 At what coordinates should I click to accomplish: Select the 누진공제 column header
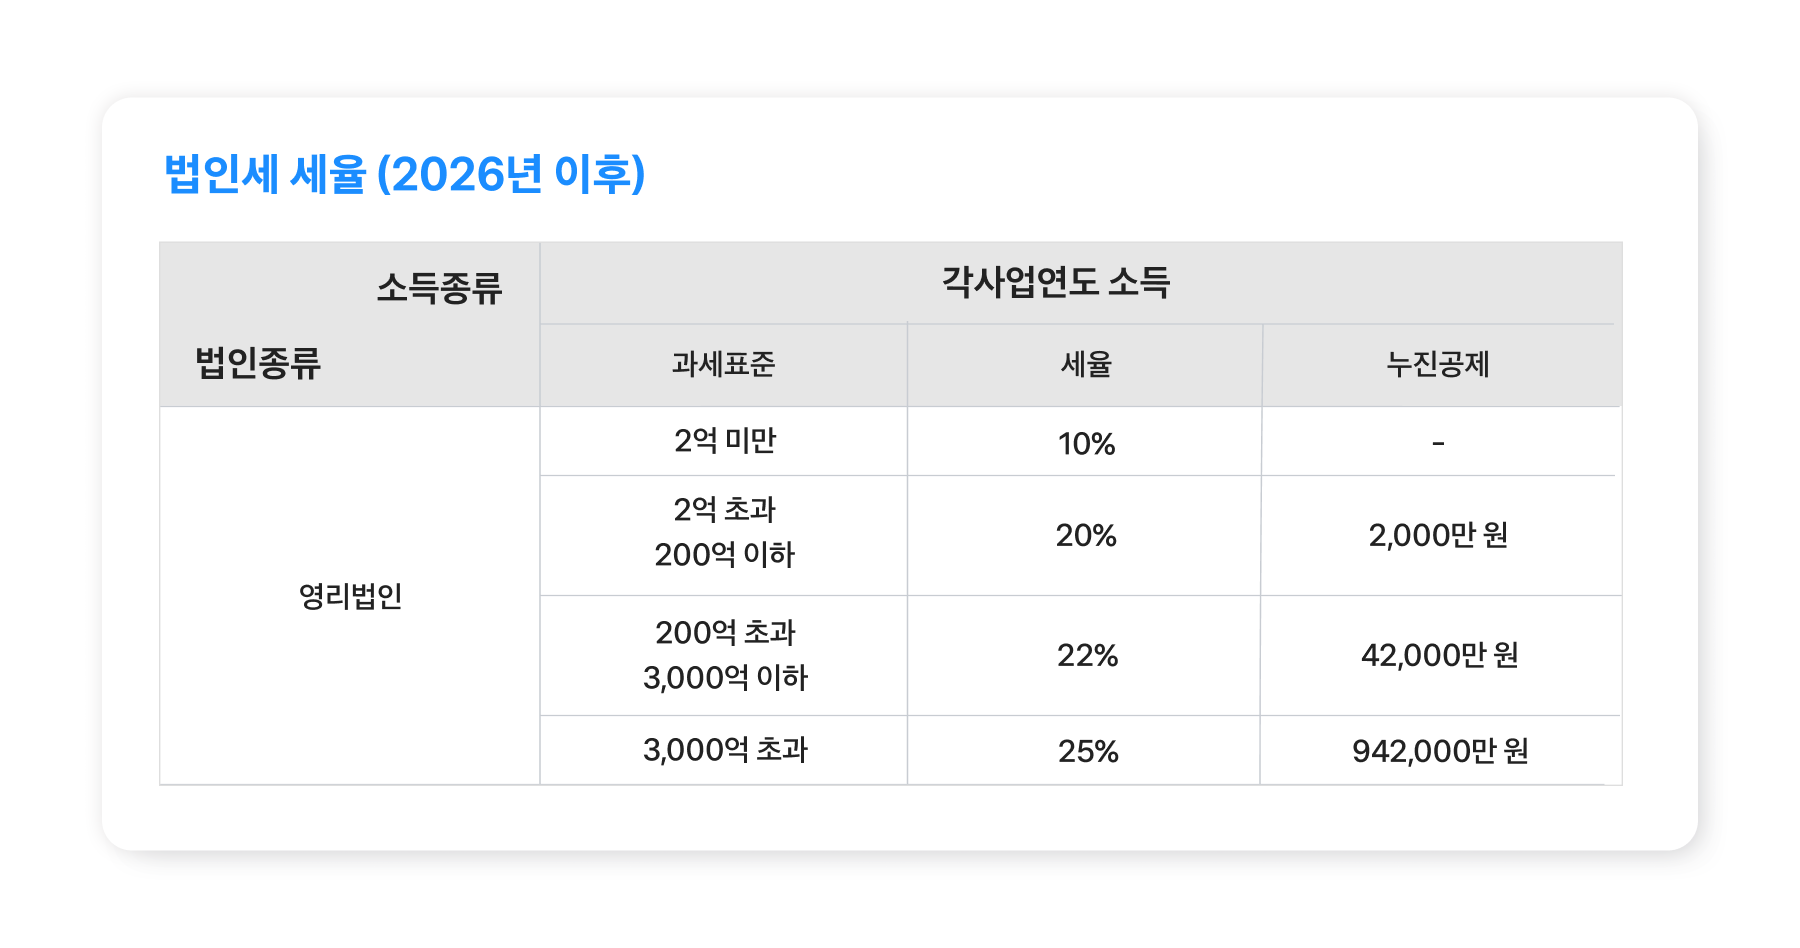click(1438, 364)
